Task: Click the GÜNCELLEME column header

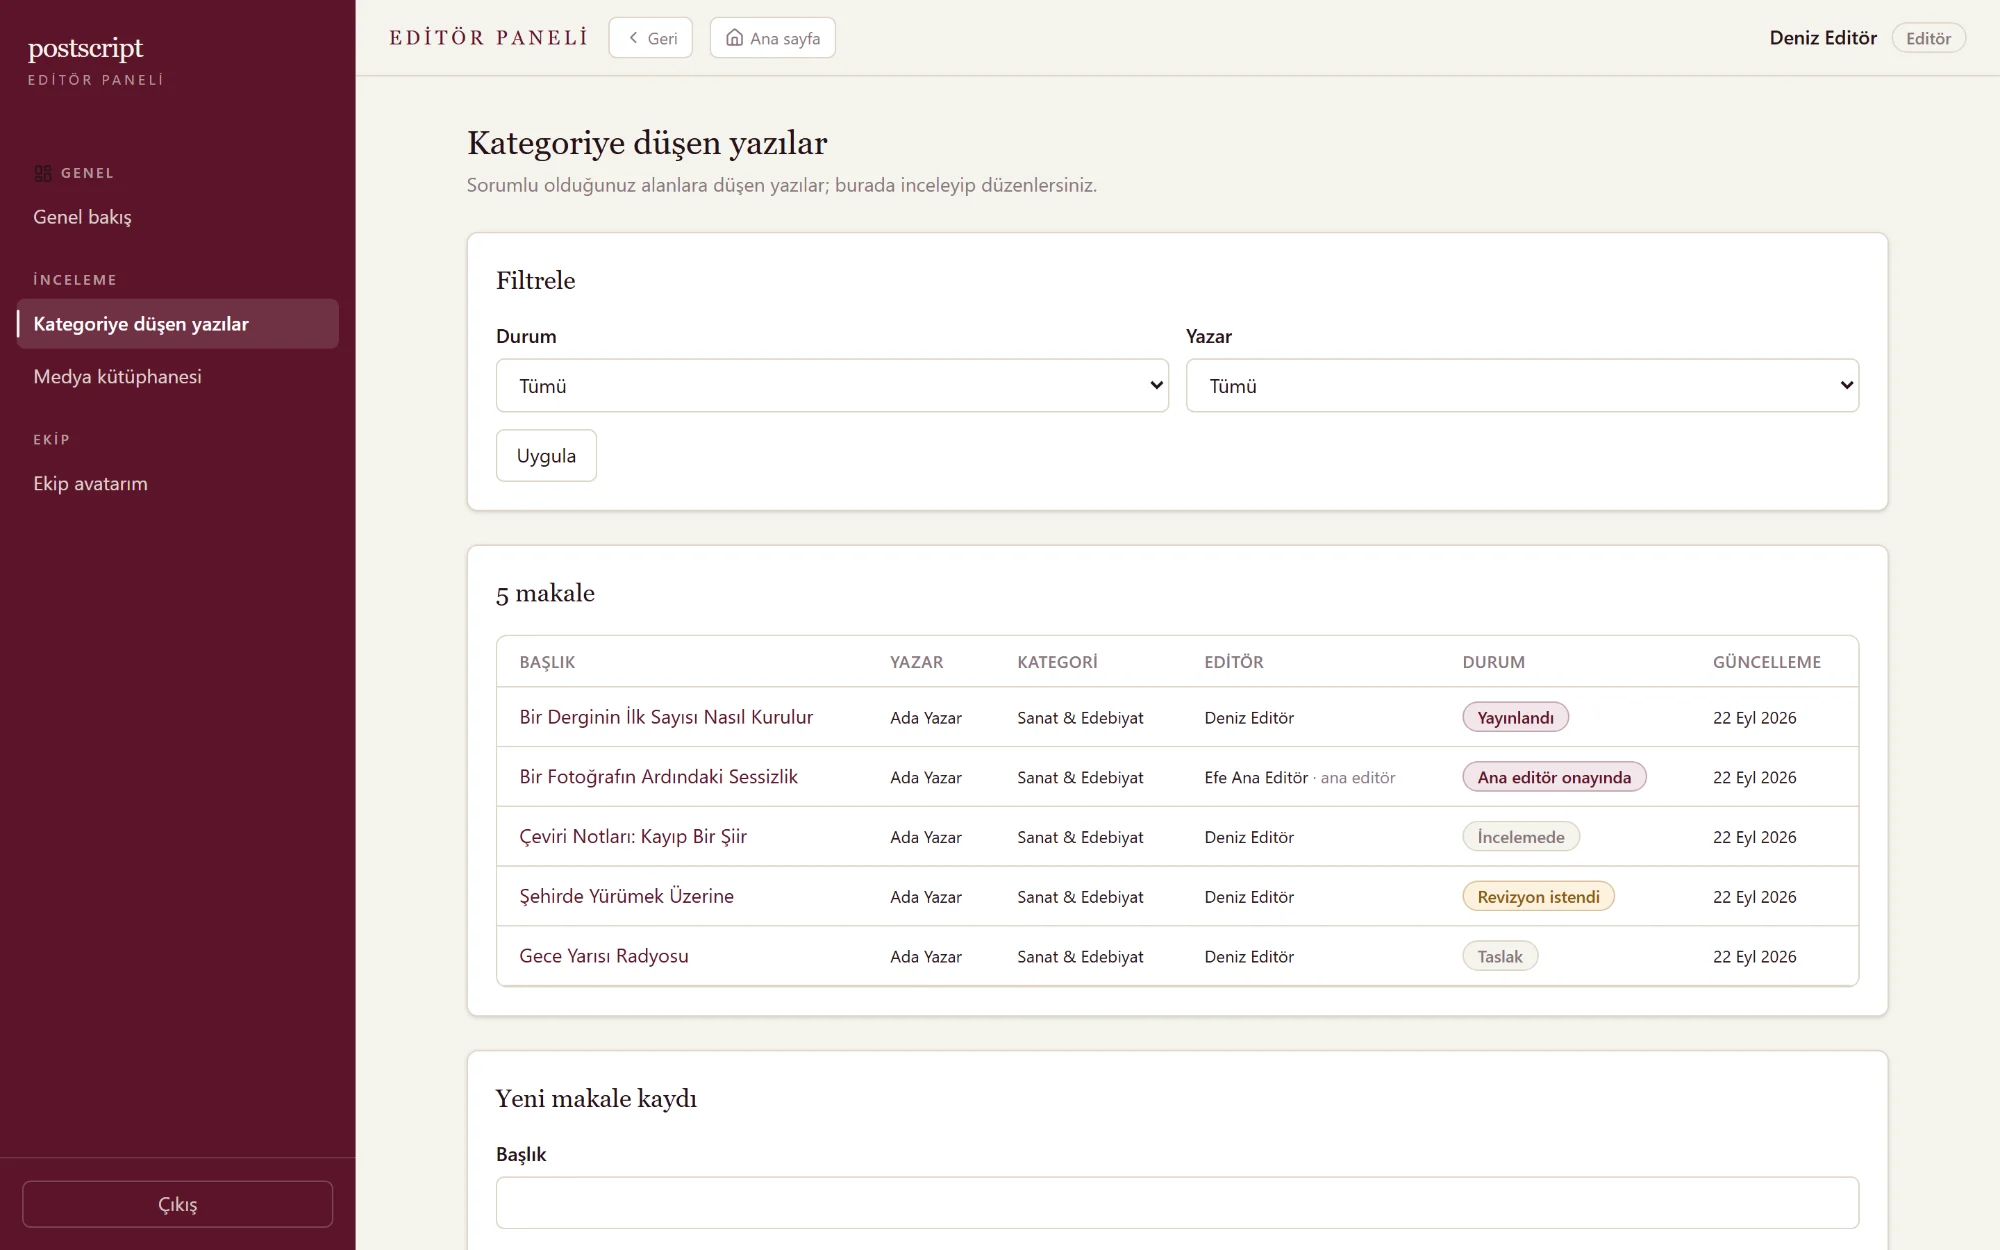Action: [x=1766, y=662]
